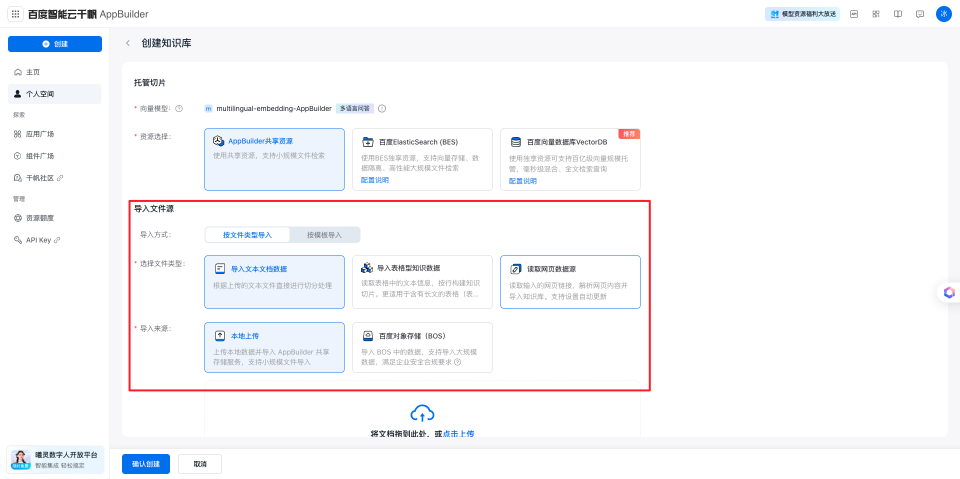The width and height of the screenshot is (960, 479).
Task: Click the storage icon in 百度对象存储 card
Action: tap(368, 336)
